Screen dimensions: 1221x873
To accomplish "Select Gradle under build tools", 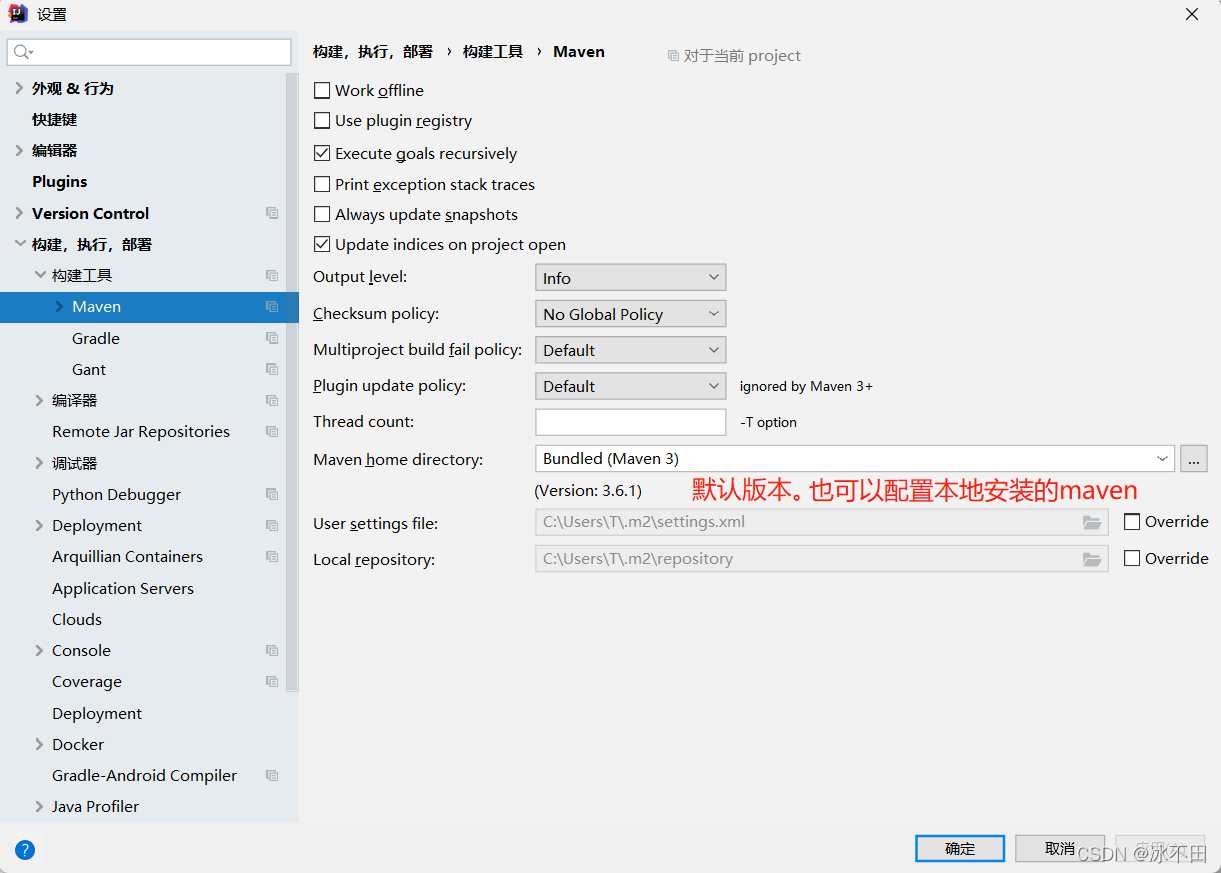I will 95,338.
